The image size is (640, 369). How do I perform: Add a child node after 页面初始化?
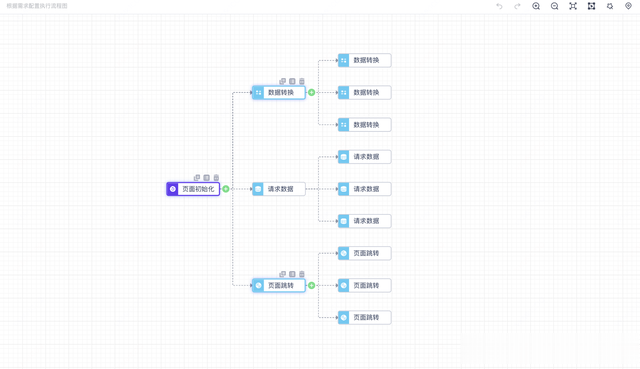click(x=226, y=189)
